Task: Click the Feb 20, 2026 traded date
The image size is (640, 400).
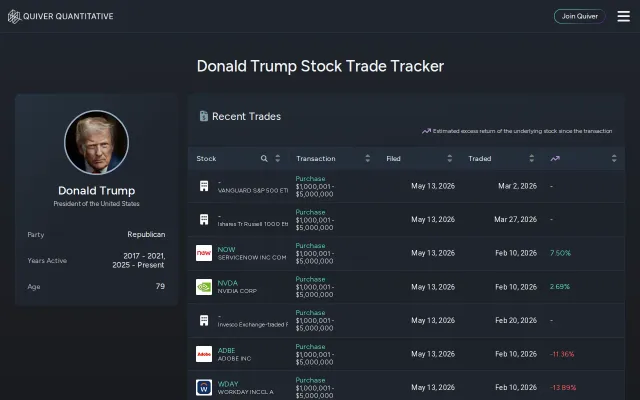Action: coord(516,320)
